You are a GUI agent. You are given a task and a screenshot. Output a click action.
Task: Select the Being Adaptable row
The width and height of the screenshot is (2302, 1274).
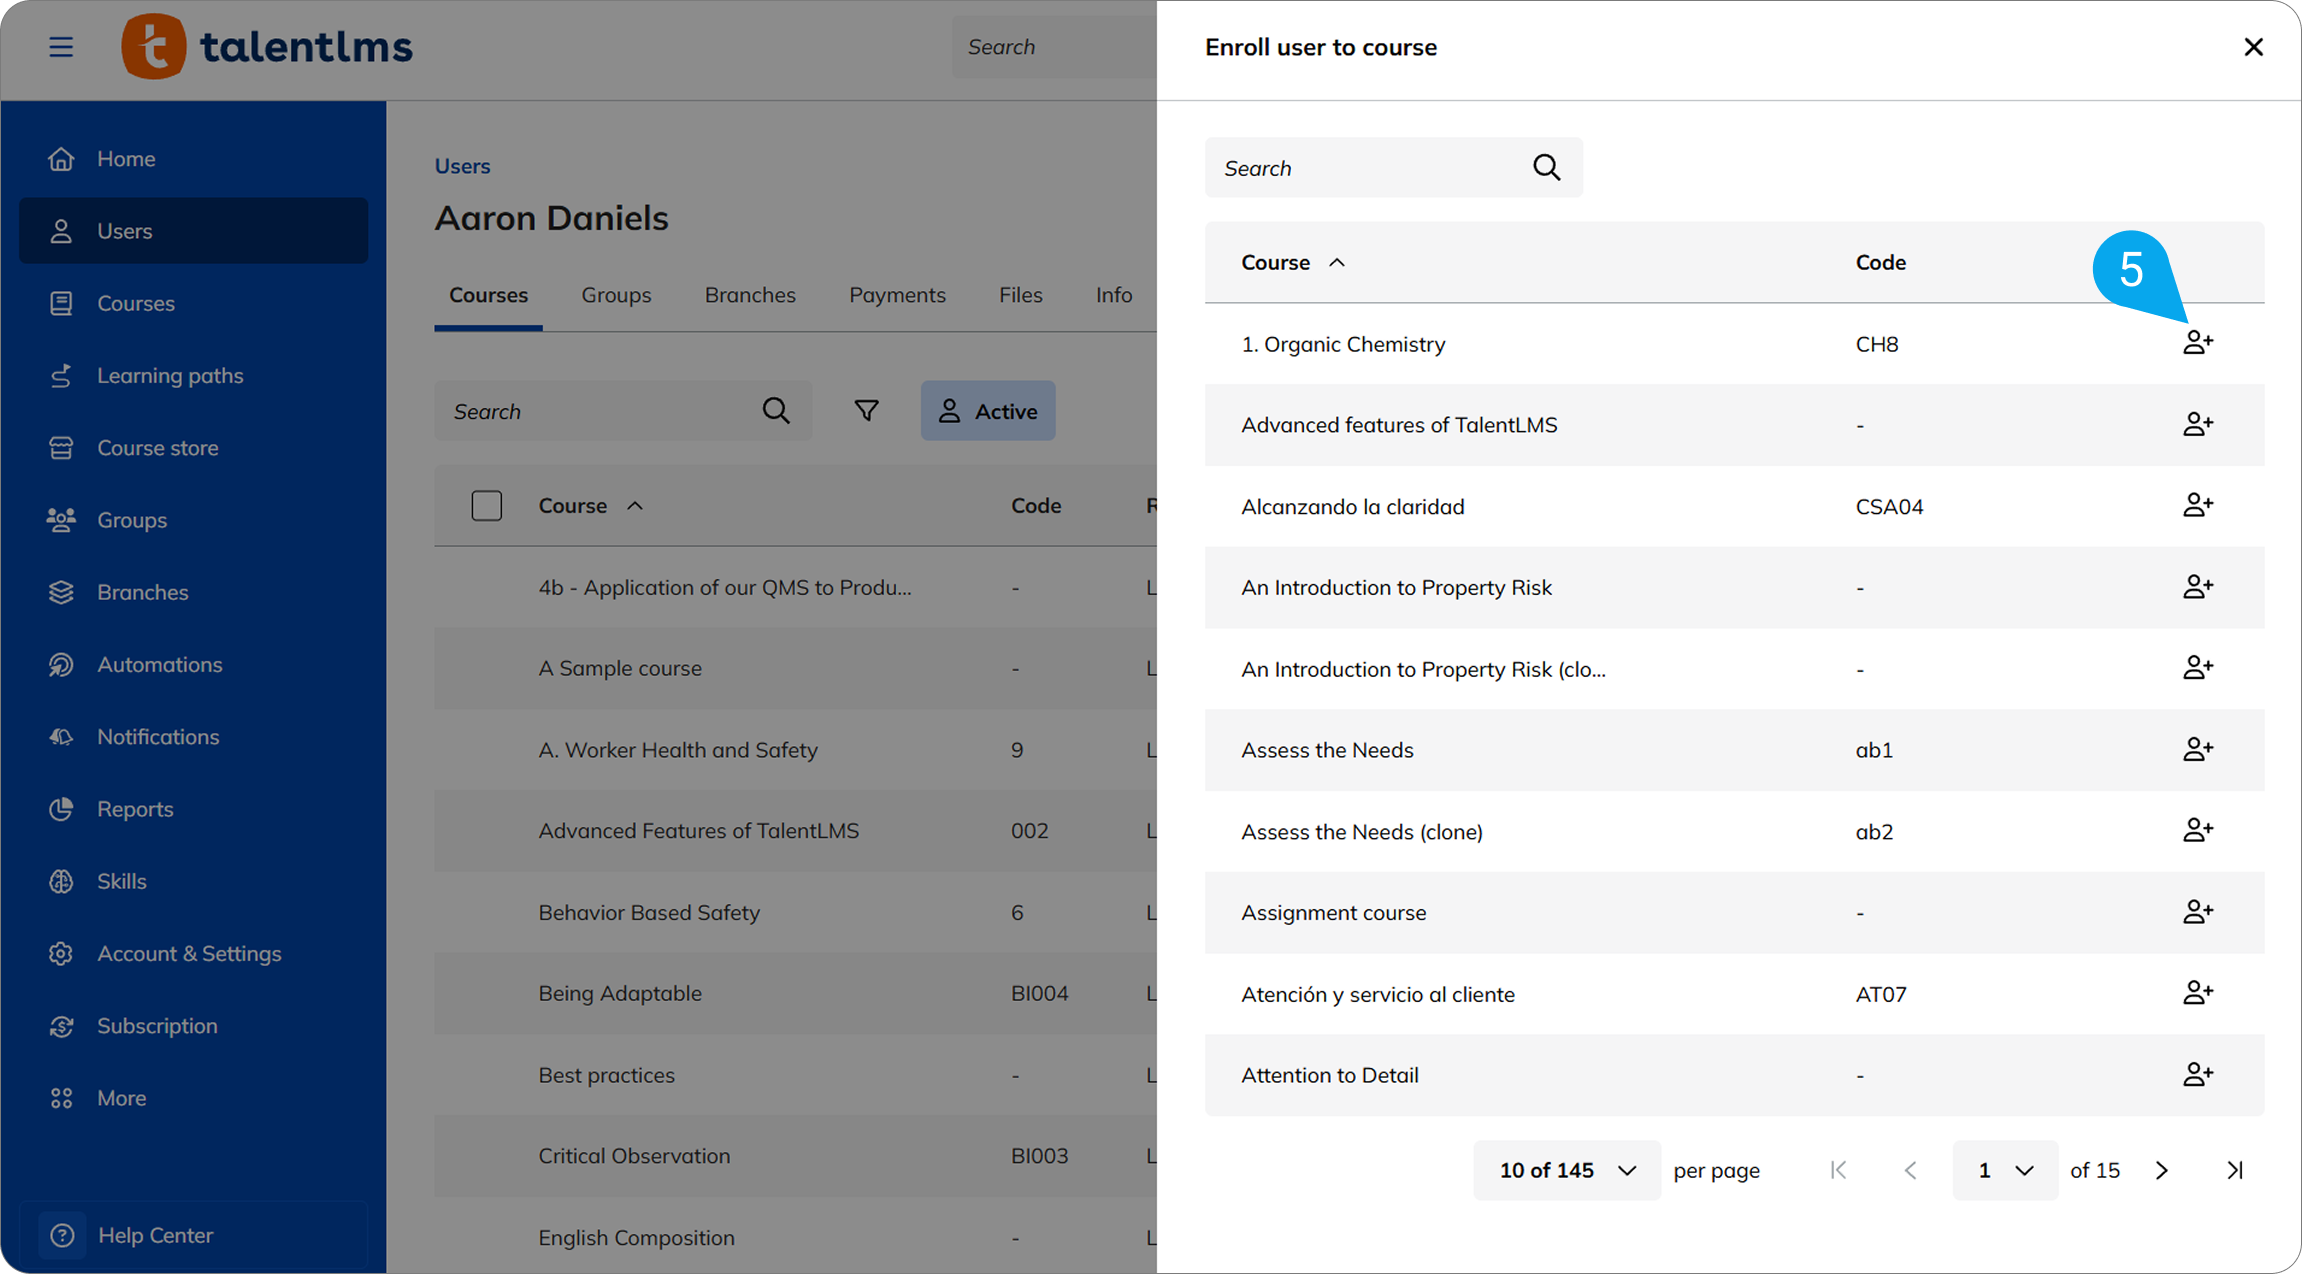(796, 993)
